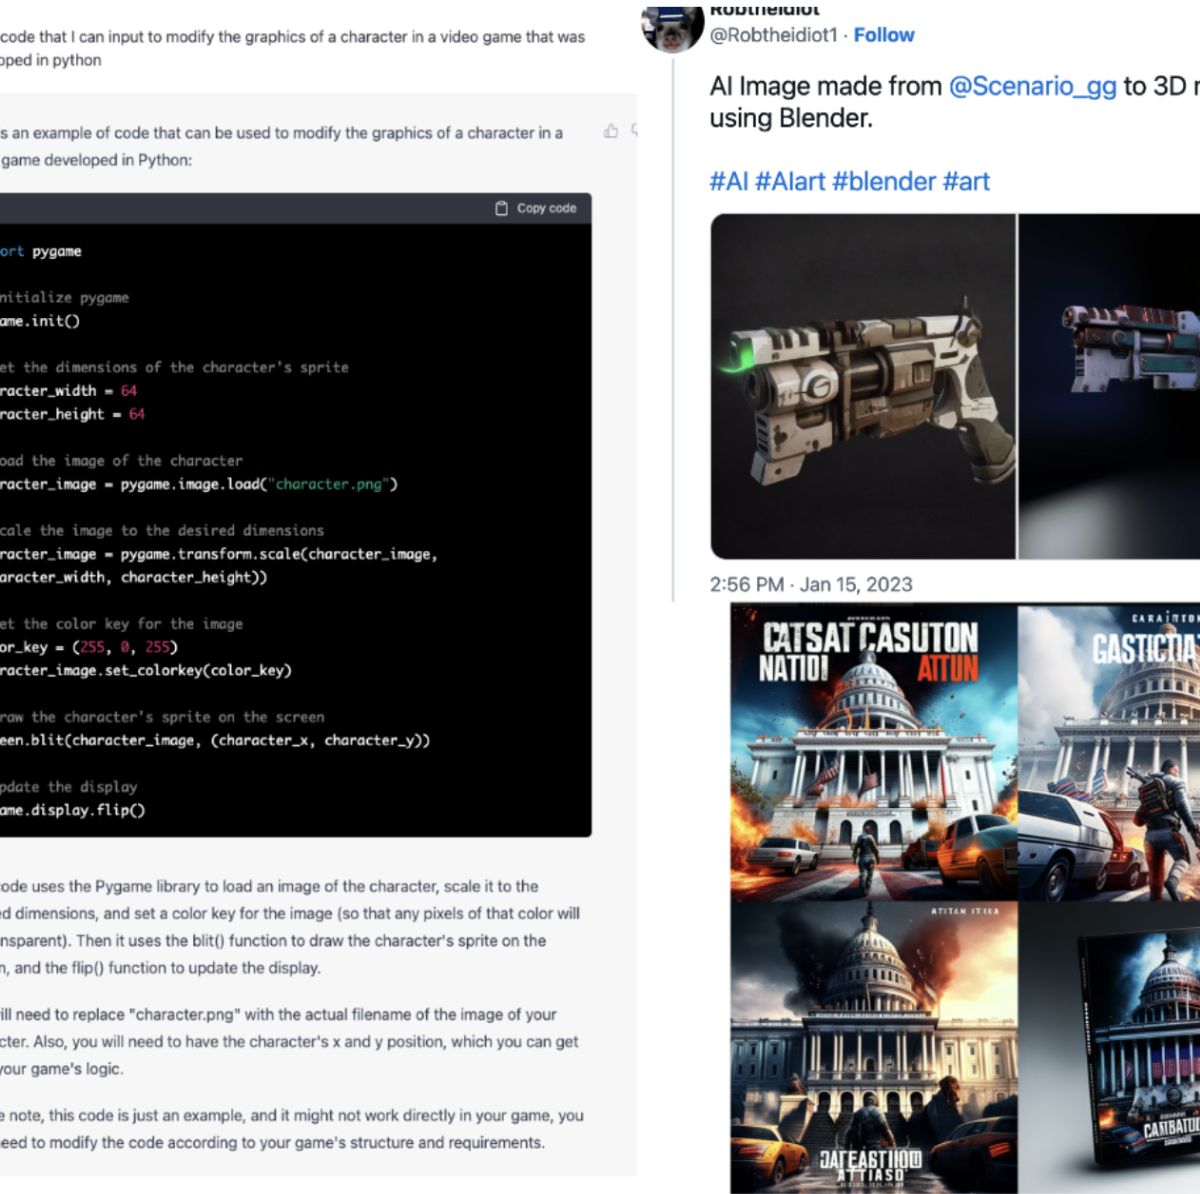Open the CATSAT CASUTON poster image
The width and height of the screenshot is (1200, 1194).
pyautogui.click(x=874, y=752)
